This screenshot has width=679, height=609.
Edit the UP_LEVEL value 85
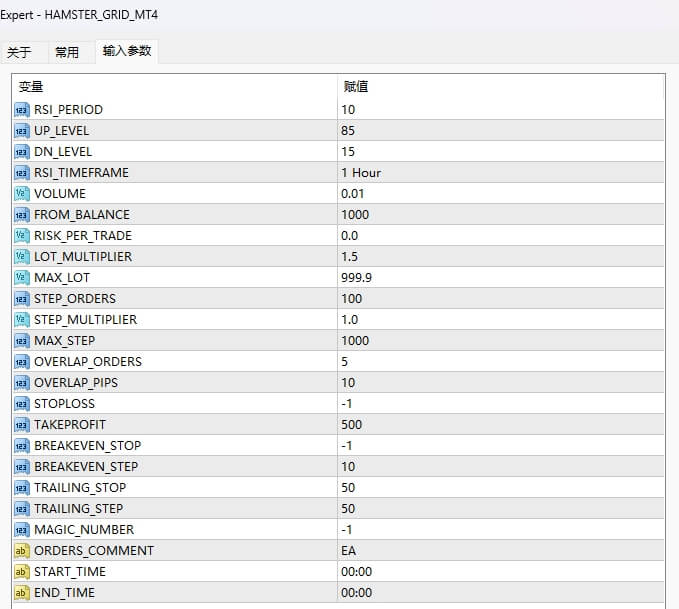coord(348,130)
